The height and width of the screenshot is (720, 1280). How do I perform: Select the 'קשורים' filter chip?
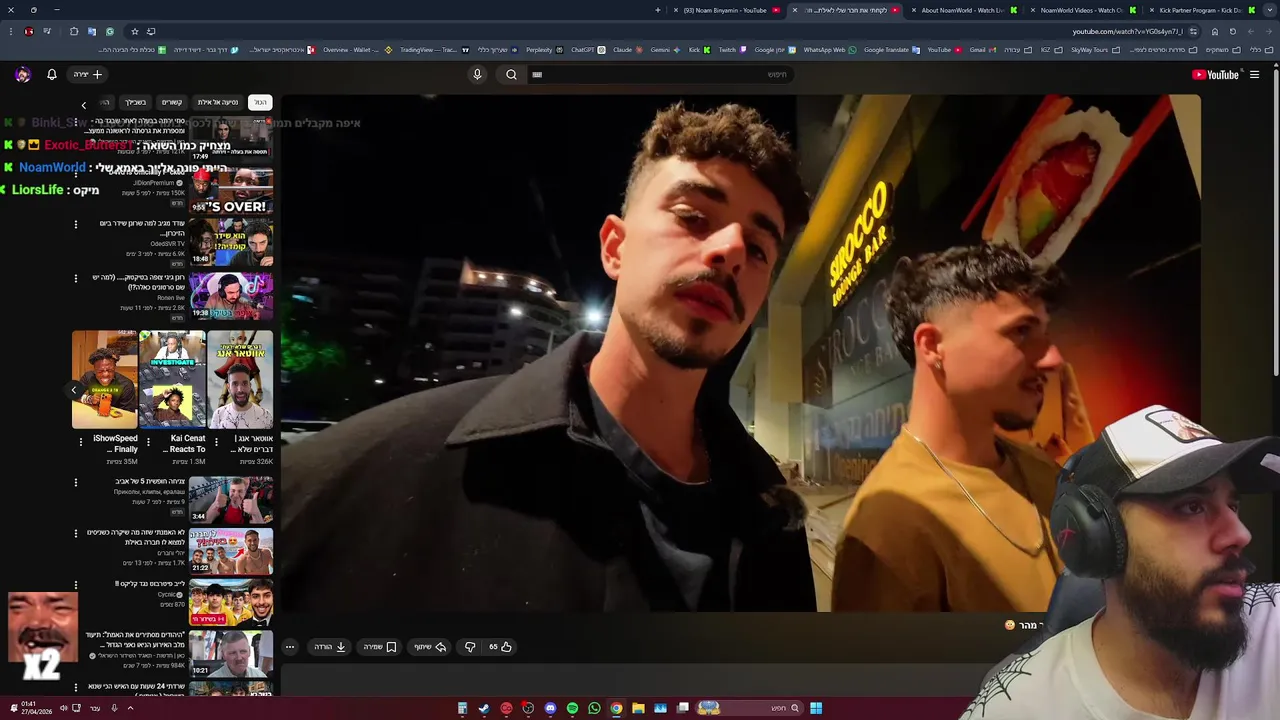pos(172,102)
